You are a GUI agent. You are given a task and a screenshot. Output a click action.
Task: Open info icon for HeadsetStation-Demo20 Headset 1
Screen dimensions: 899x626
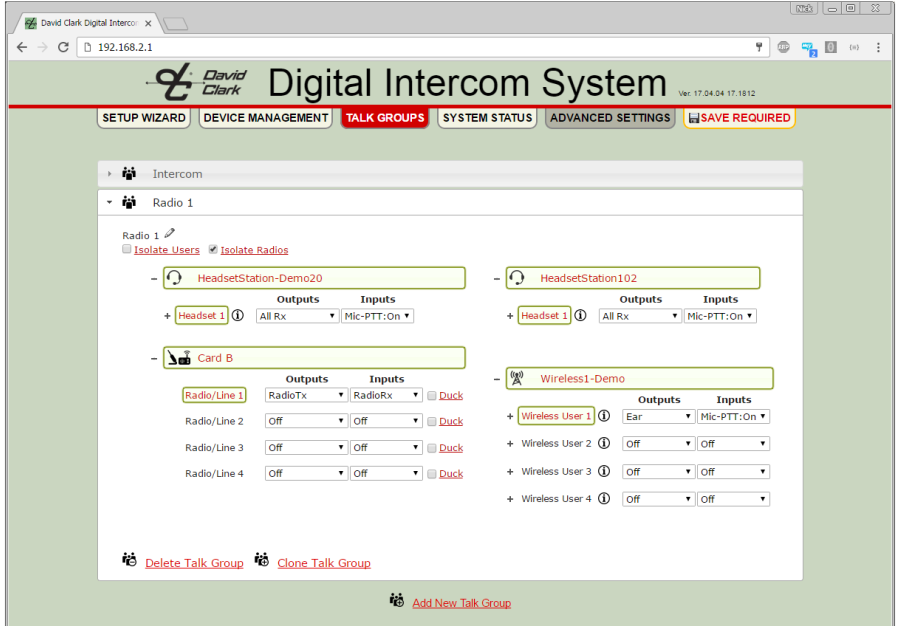coord(238,315)
